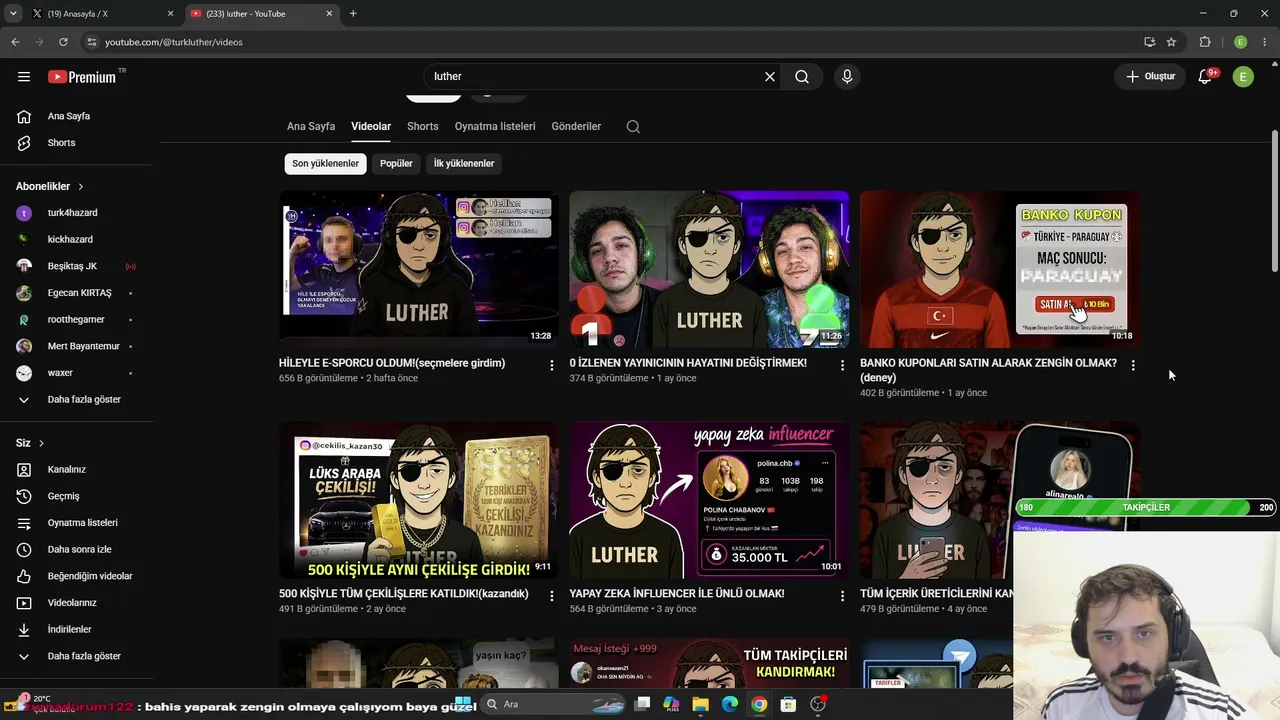1280x720 pixels.
Task: Open the YouTube guide hamburger menu
Action: (24, 76)
